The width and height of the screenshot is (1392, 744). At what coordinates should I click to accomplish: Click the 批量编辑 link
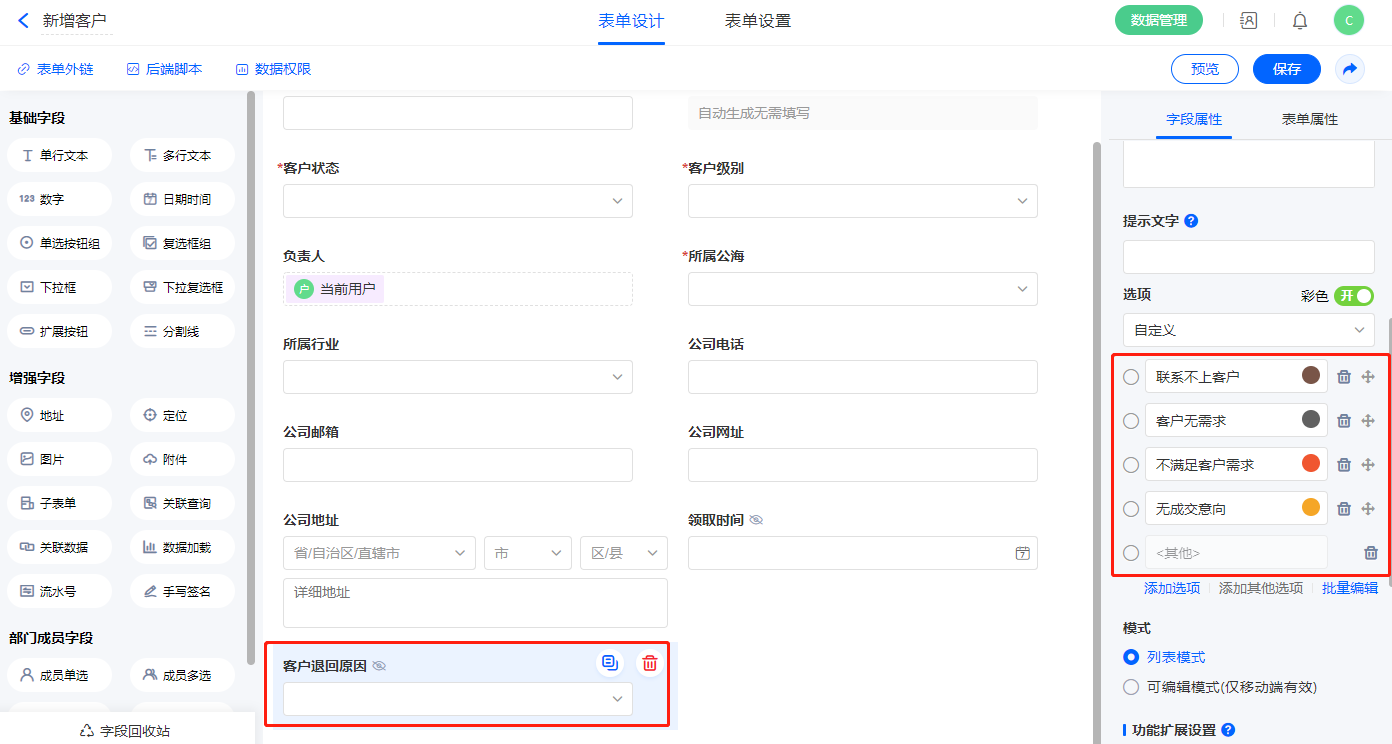tap(1349, 588)
